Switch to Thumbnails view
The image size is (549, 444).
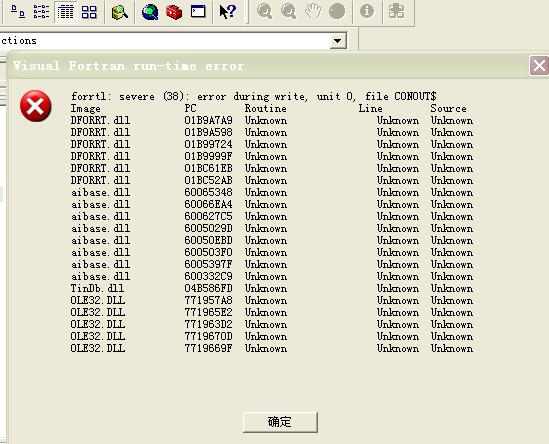[x=89, y=12]
